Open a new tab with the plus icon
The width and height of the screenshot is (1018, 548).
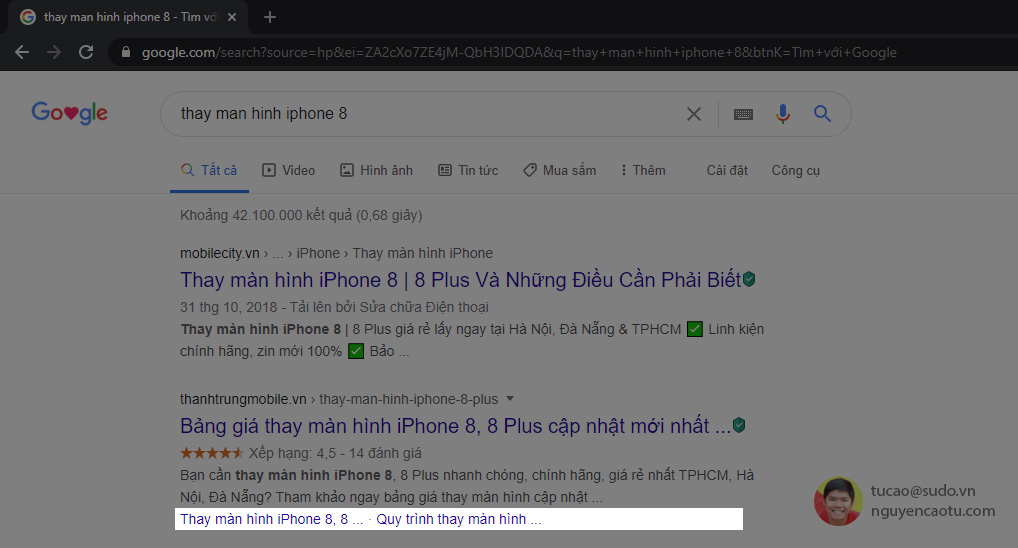point(270,18)
